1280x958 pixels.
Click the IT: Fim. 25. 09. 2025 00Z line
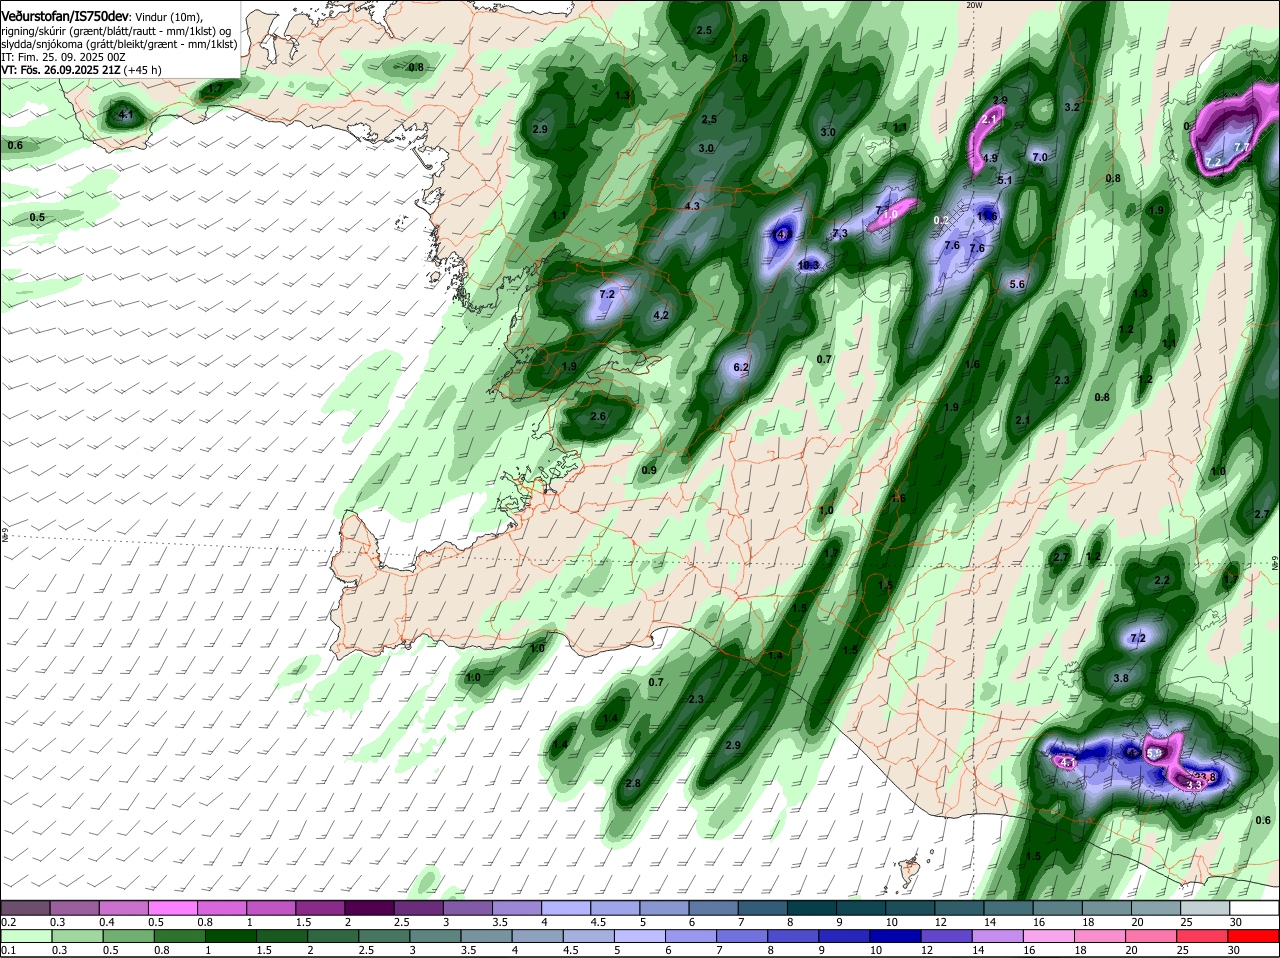[x=63, y=57]
